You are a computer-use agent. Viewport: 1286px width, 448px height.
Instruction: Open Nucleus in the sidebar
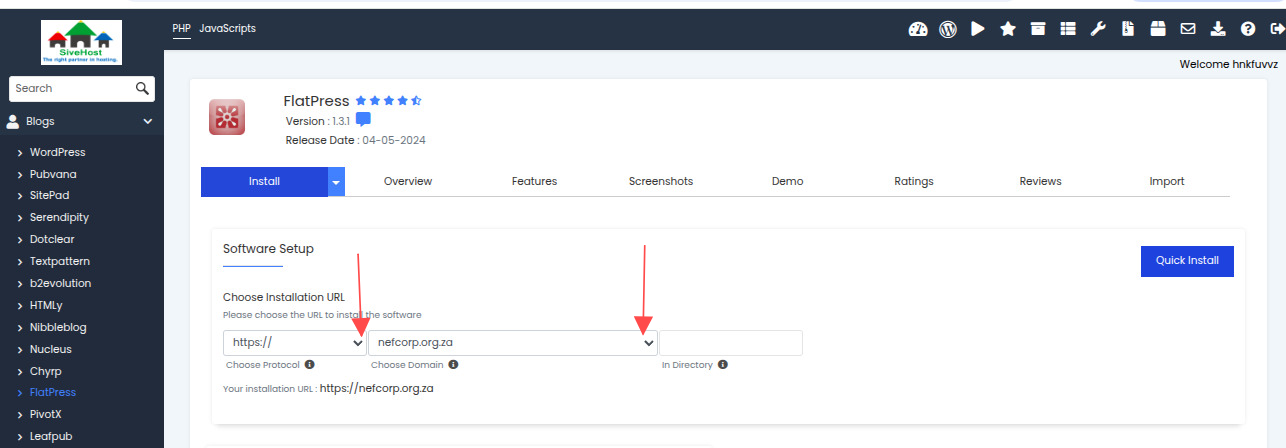(50, 349)
